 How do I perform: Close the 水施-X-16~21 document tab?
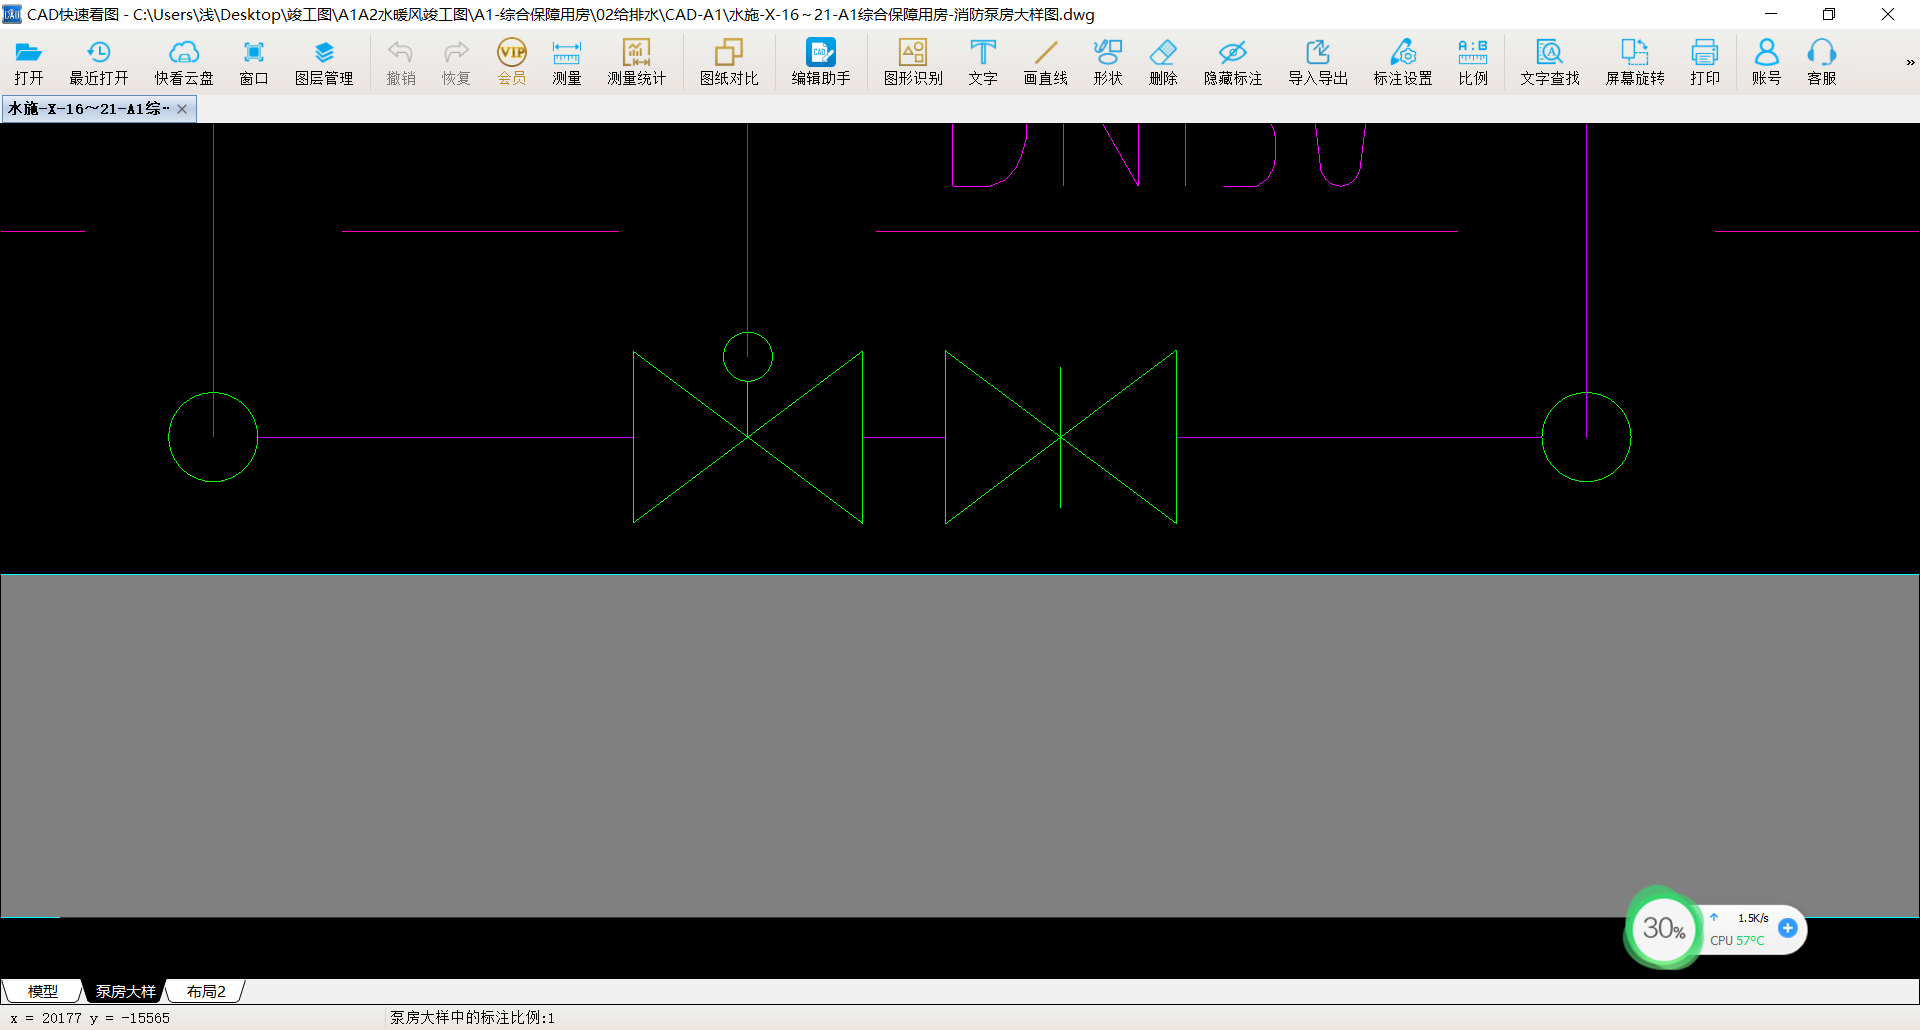click(182, 109)
